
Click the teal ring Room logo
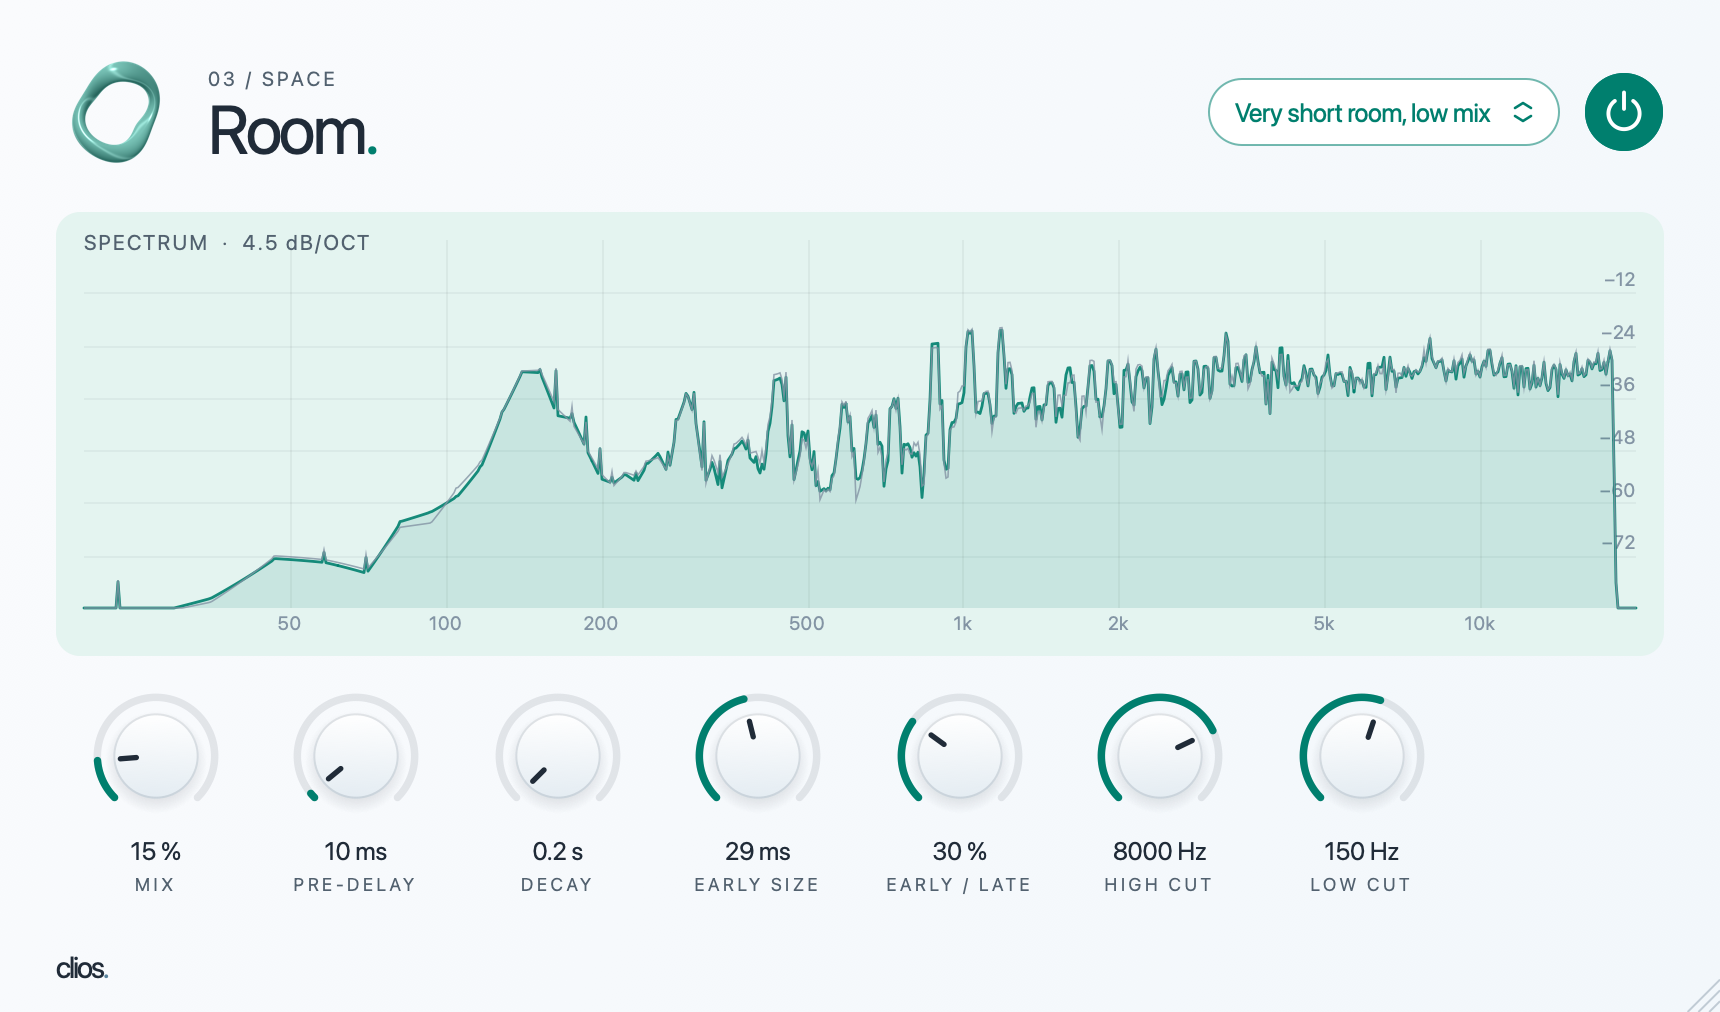(x=116, y=112)
